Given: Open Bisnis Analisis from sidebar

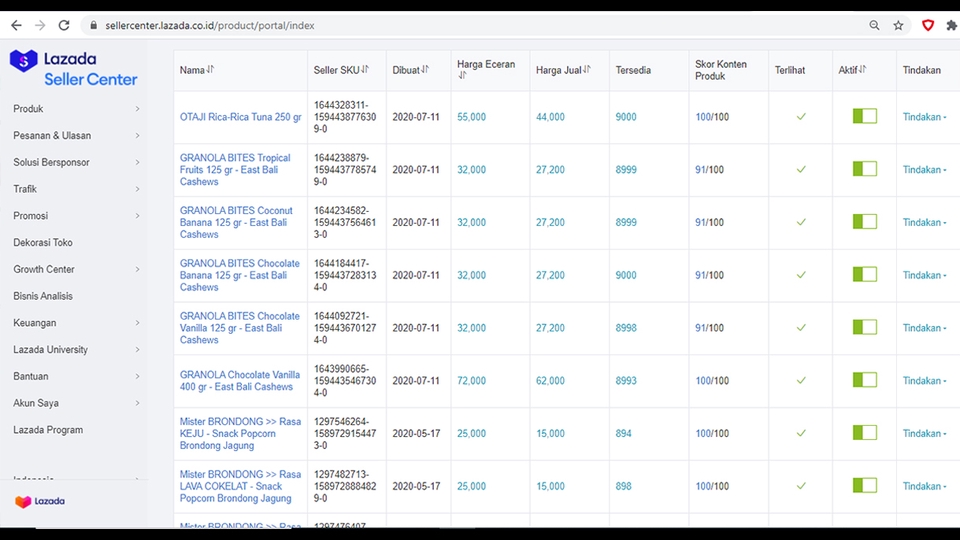Looking at the screenshot, I should [x=43, y=296].
